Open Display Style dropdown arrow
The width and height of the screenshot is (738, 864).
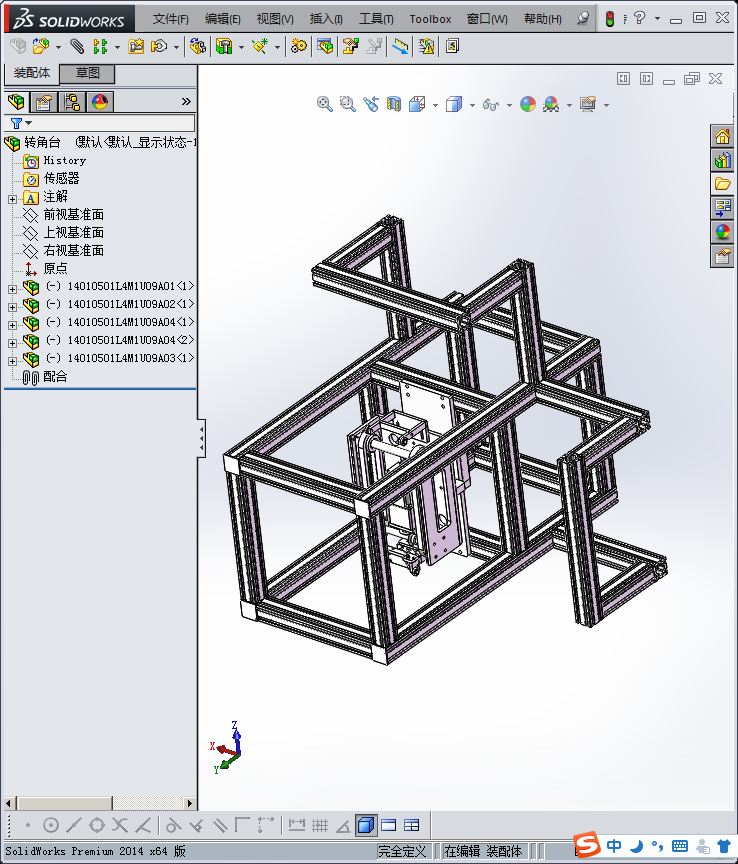pos(472,105)
